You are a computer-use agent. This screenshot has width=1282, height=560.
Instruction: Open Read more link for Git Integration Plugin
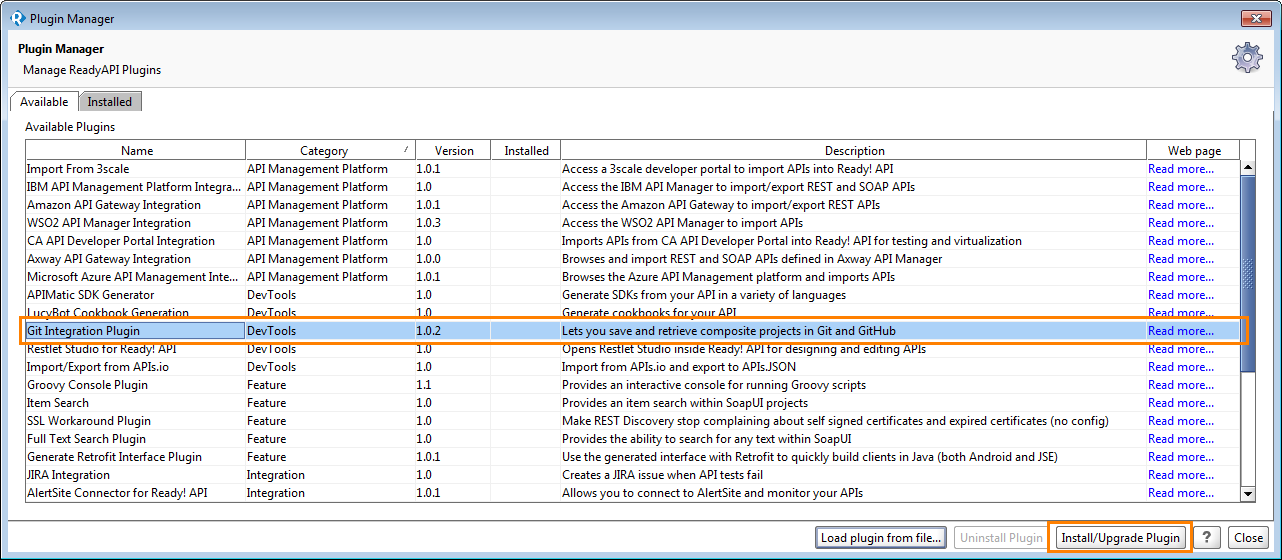click(x=1181, y=331)
